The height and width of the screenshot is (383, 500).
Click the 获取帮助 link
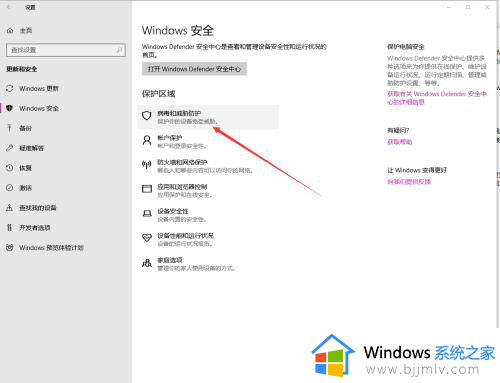[x=400, y=142]
